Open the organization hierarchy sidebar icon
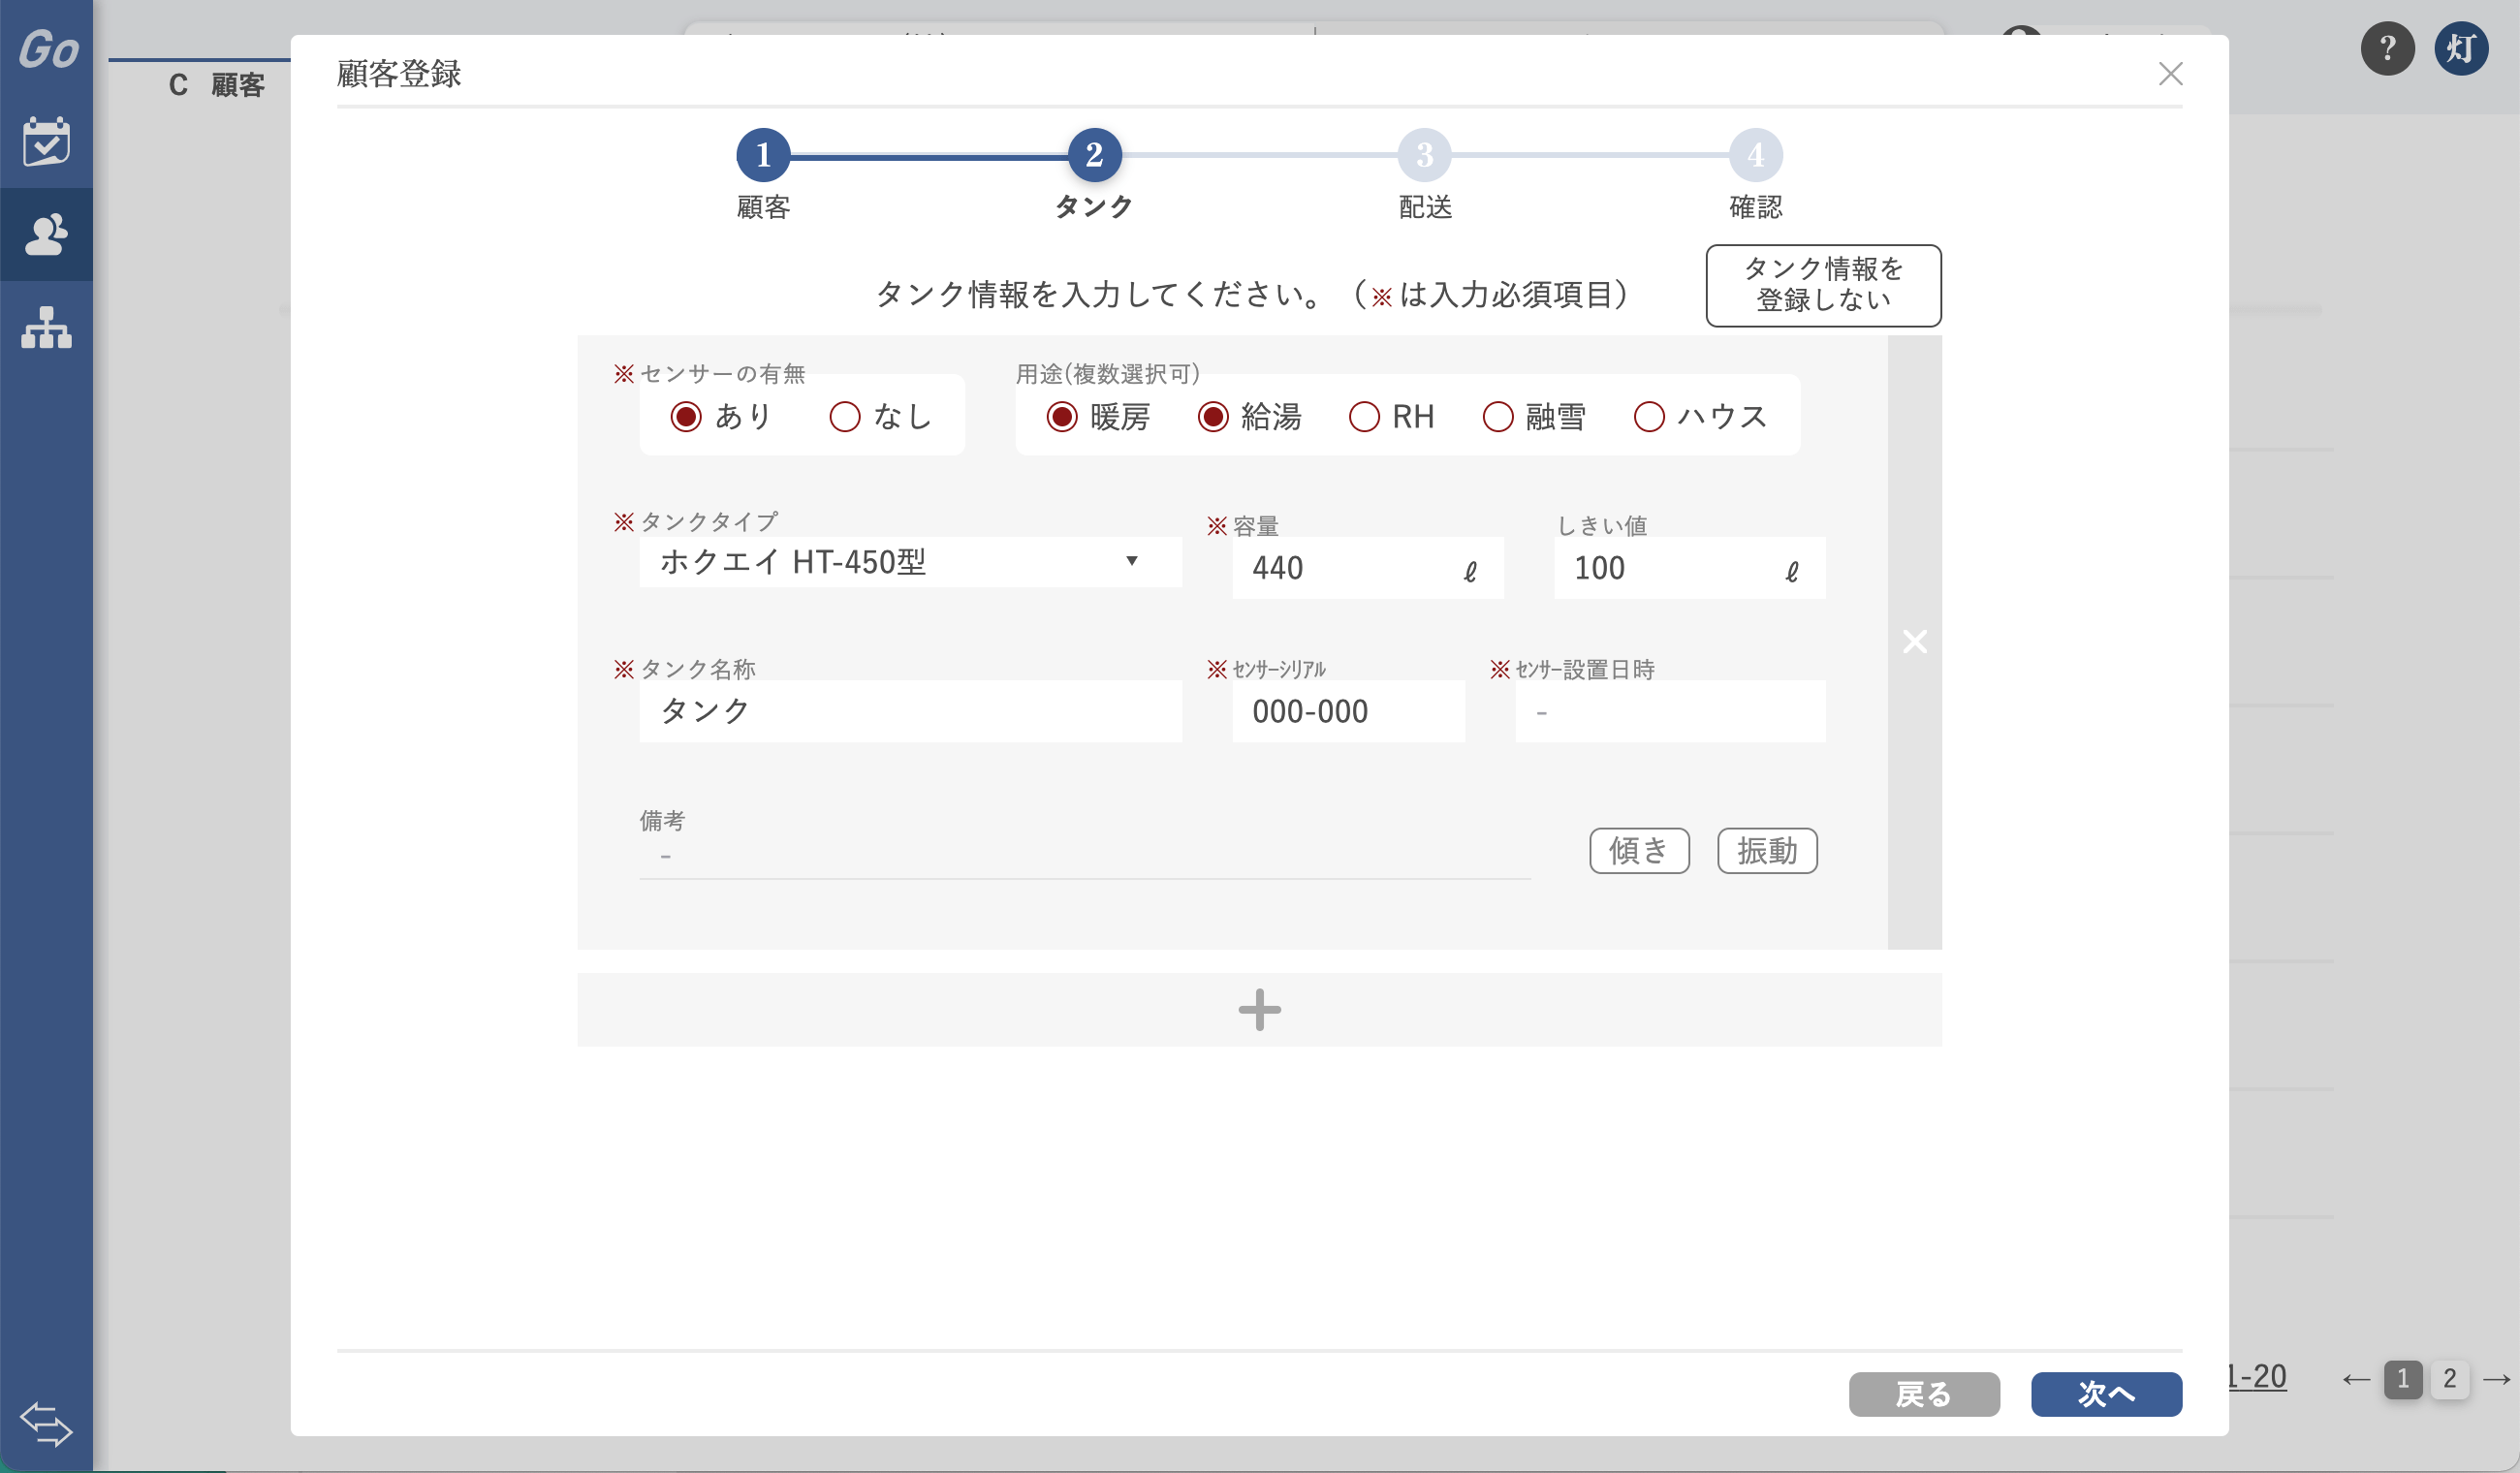Image resolution: width=2520 pixels, height=1473 pixels. (46, 327)
